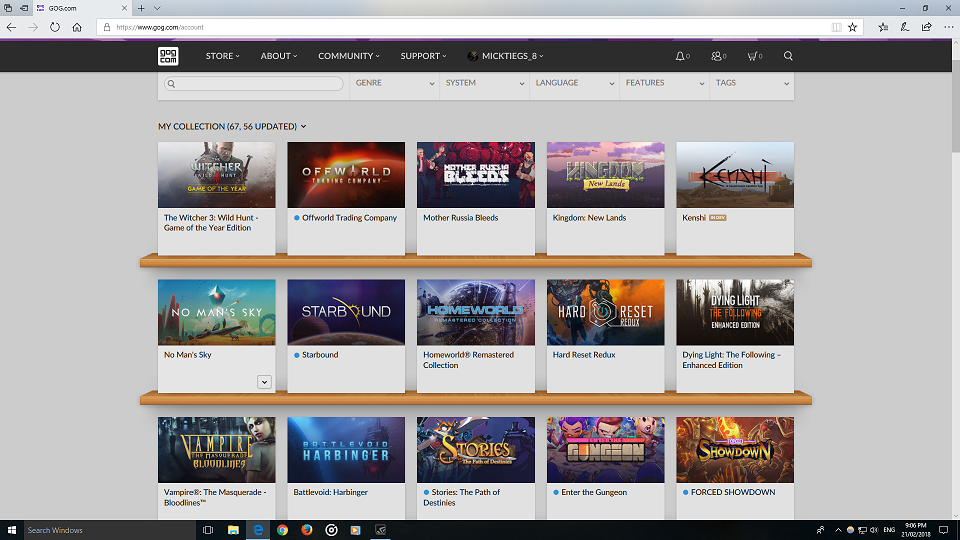Open the favorites hub icon
This screenshot has width=960, height=540.
click(883, 27)
